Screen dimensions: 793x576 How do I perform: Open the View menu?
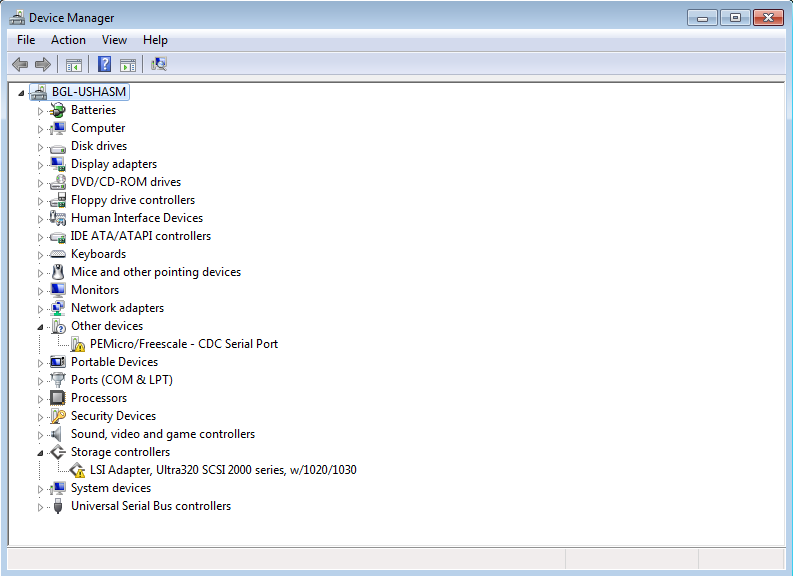pyautogui.click(x=114, y=40)
